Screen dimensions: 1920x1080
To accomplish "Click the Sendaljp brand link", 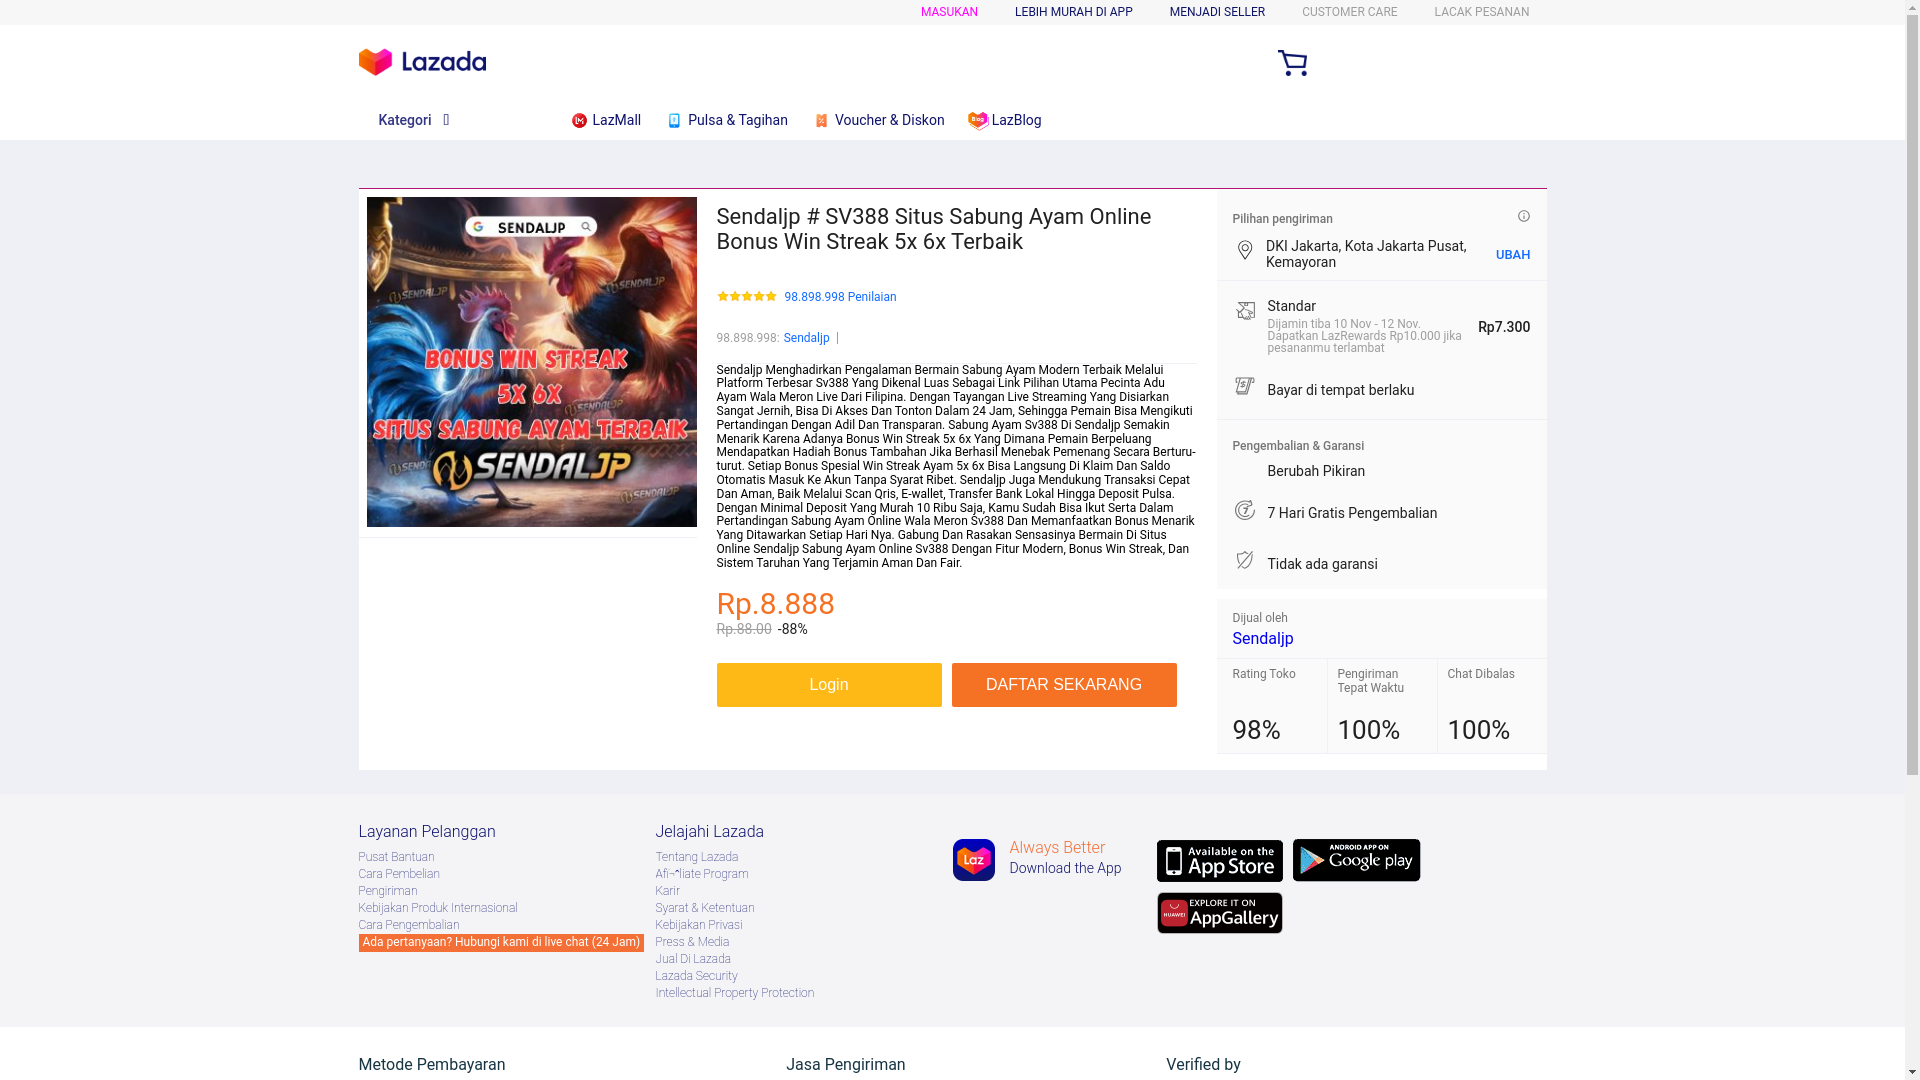I will (806, 338).
